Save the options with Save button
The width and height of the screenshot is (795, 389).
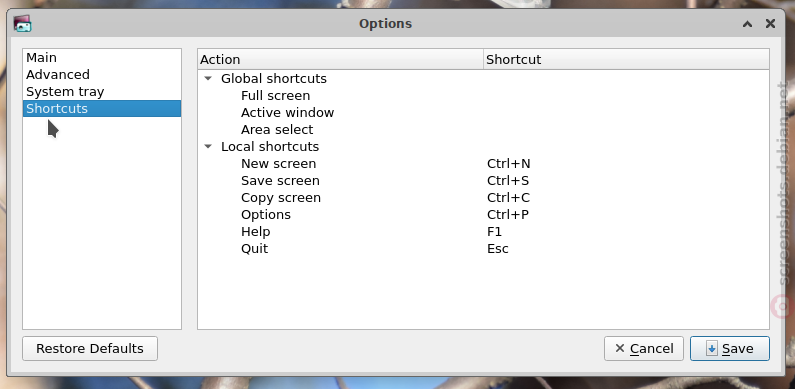tap(730, 348)
